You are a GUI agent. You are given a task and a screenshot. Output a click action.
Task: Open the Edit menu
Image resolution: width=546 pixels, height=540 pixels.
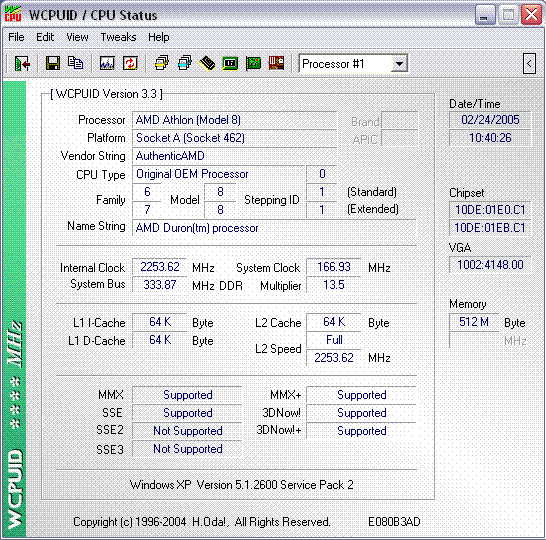point(45,37)
